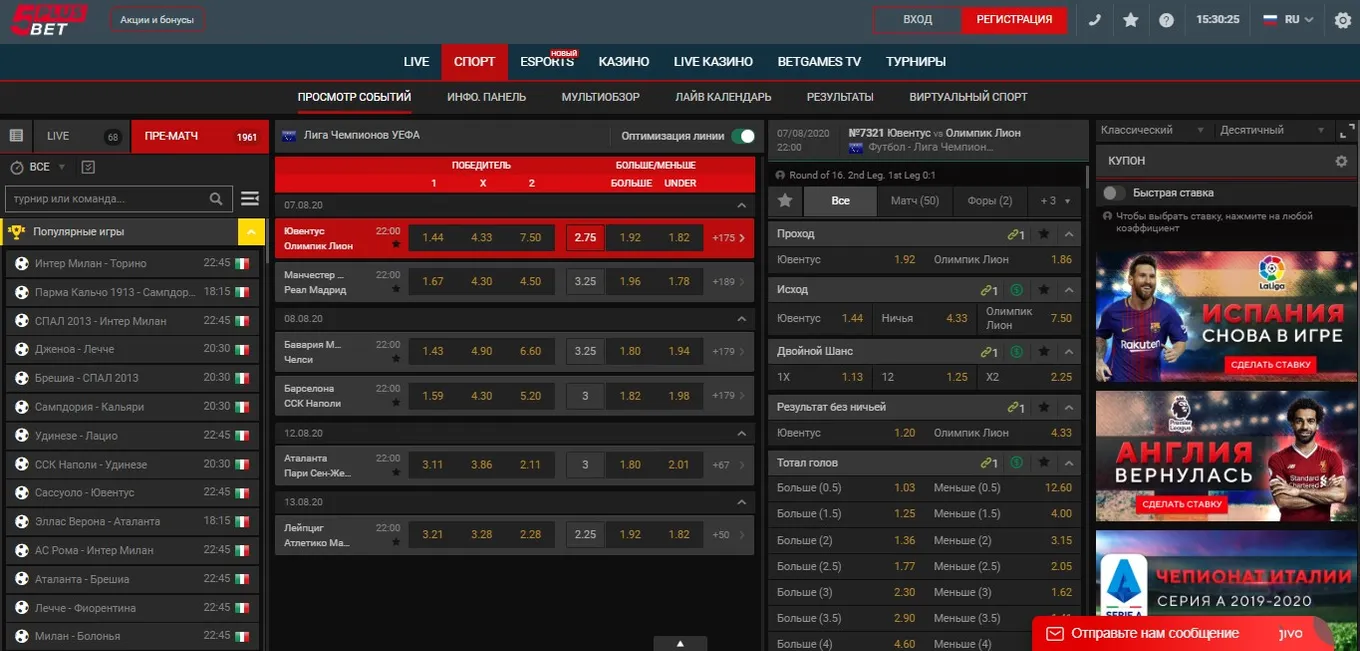This screenshot has width=1360, height=651.
Task: Star the Бавария – Челси match
Action: pyautogui.click(x=396, y=360)
